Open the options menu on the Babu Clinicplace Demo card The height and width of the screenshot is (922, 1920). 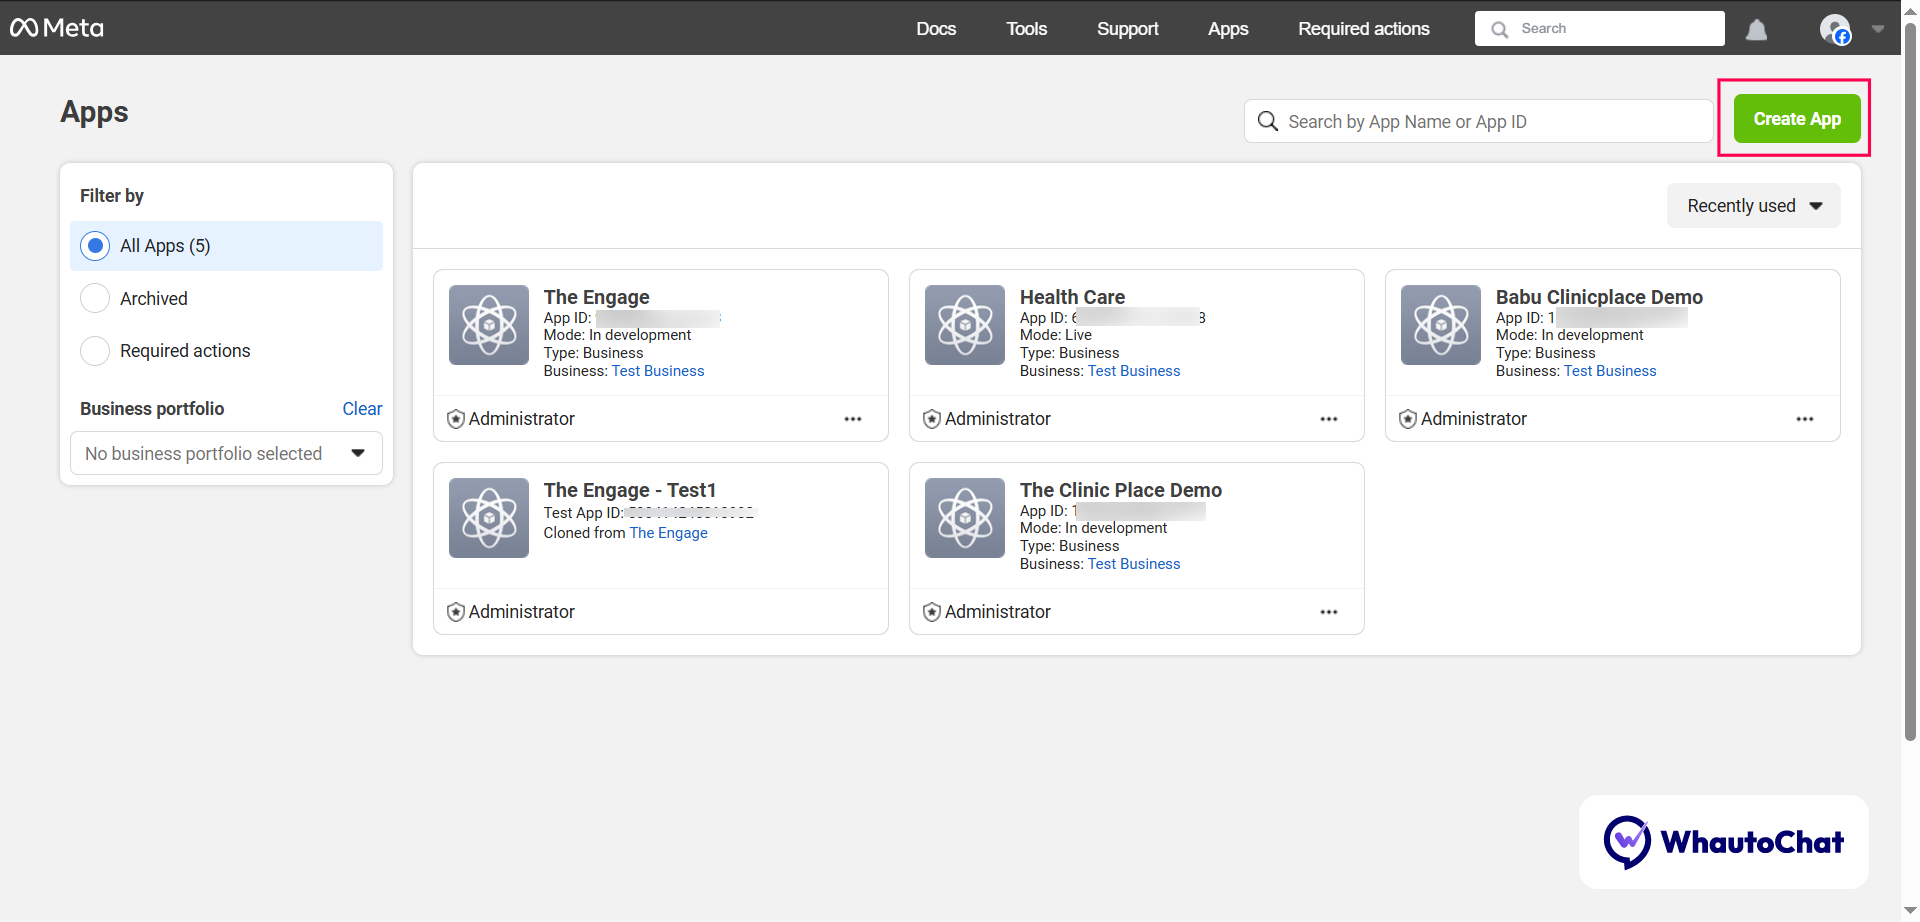tap(1805, 419)
